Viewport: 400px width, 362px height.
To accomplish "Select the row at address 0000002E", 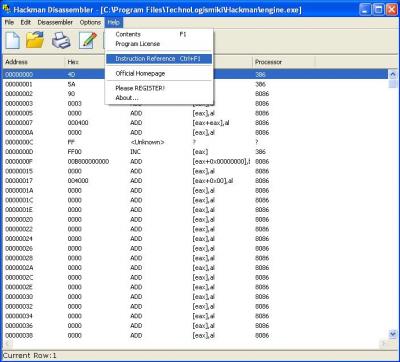I will tap(196, 287).
